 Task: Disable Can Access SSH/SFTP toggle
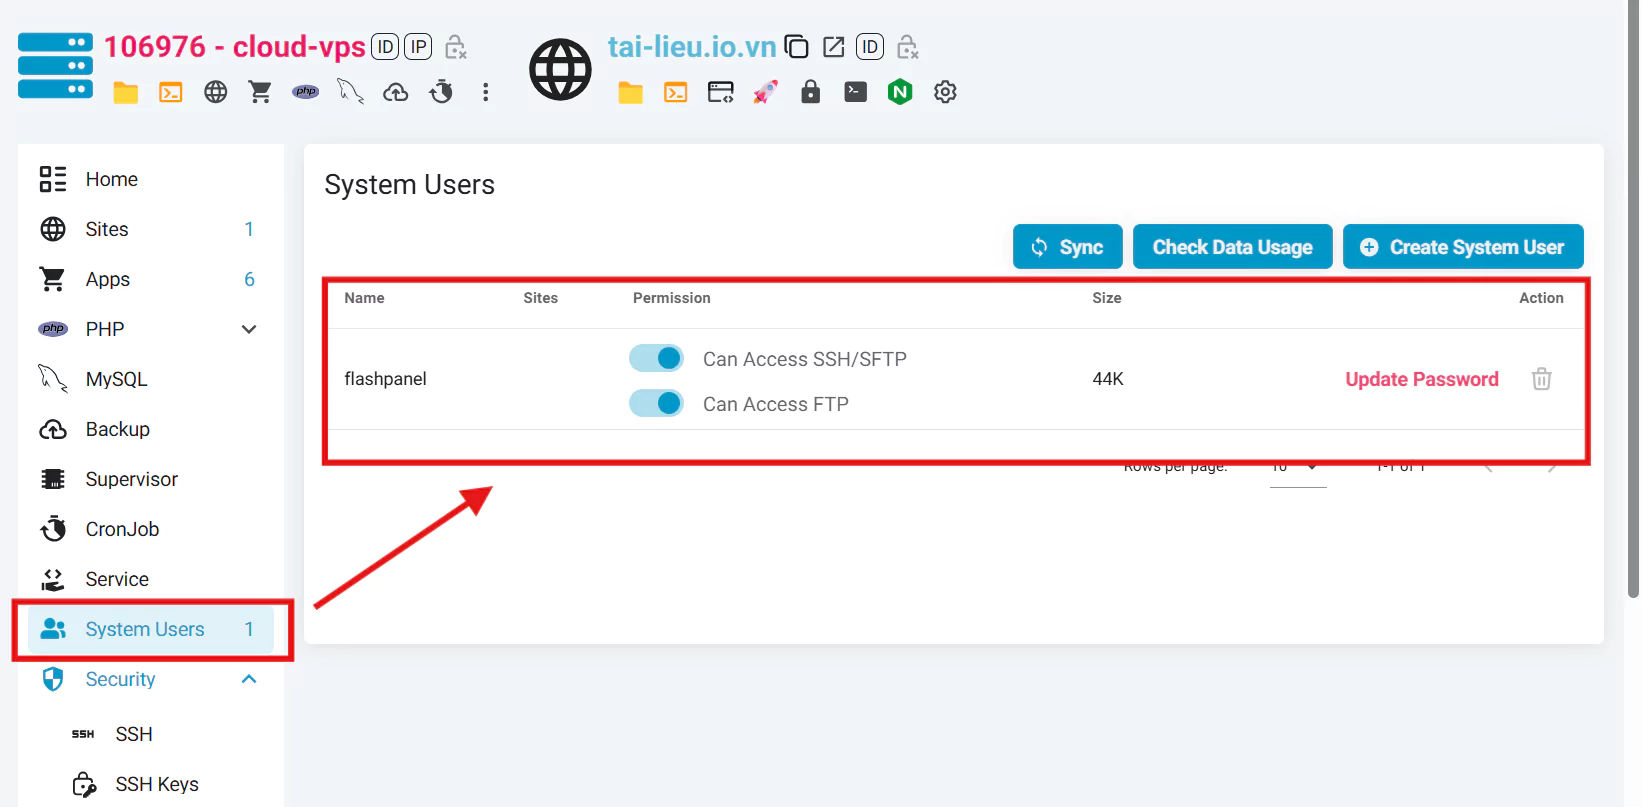(x=656, y=358)
